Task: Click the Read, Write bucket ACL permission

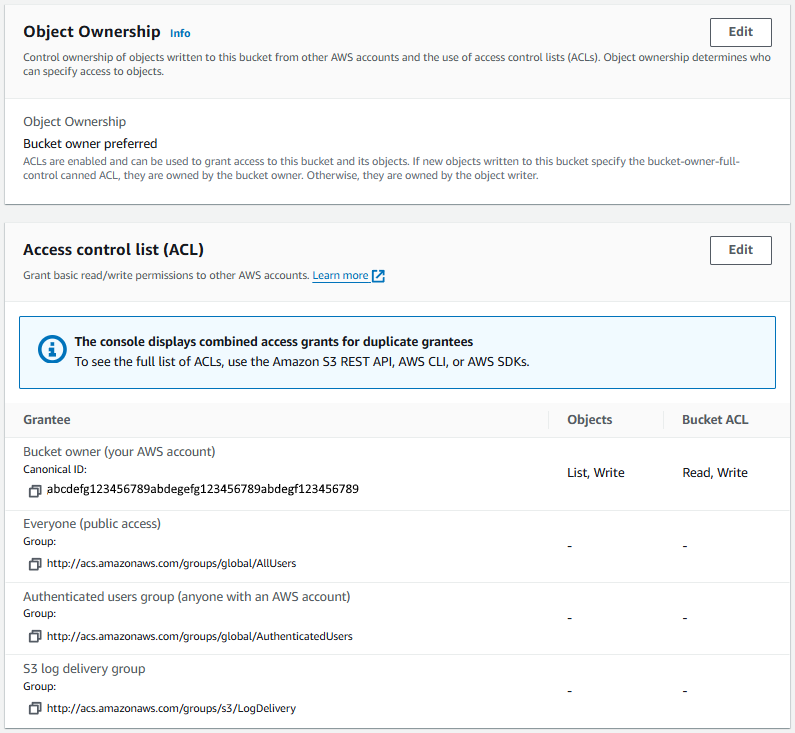Action: pos(715,473)
